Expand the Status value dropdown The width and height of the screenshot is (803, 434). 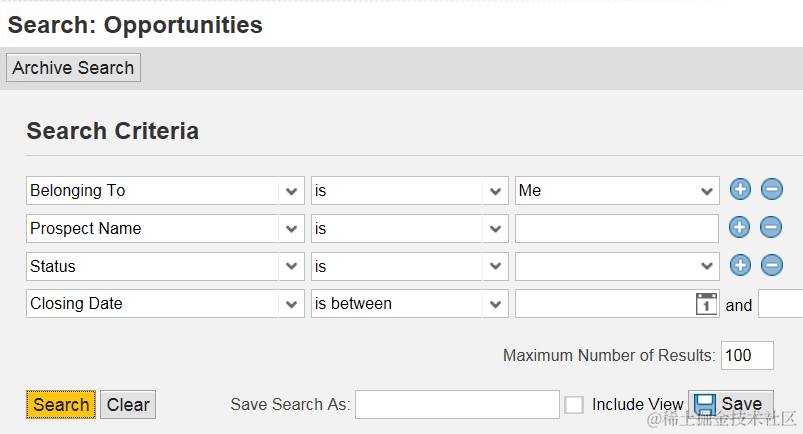707,266
